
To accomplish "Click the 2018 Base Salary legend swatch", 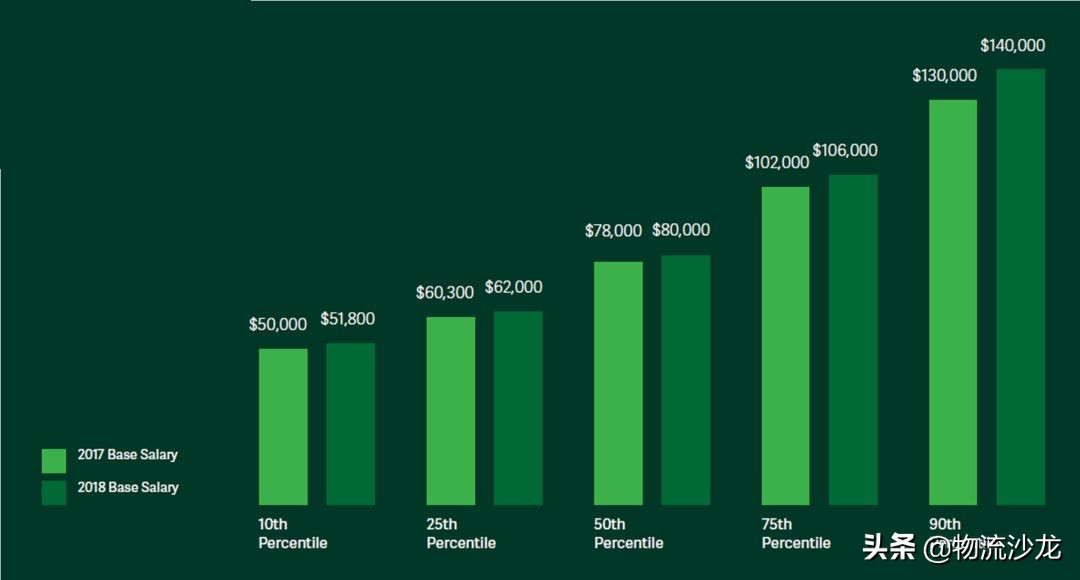I will [x=54, y=492].
